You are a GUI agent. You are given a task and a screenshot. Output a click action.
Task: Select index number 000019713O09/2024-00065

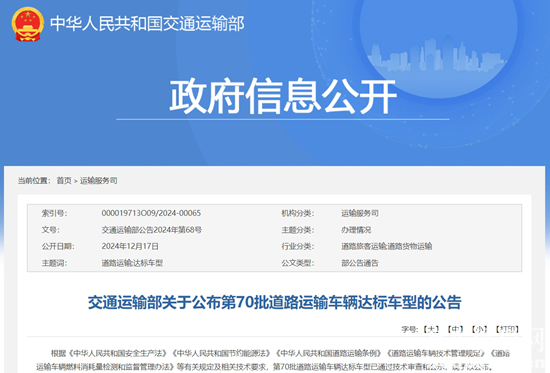(x=151, y=213)
